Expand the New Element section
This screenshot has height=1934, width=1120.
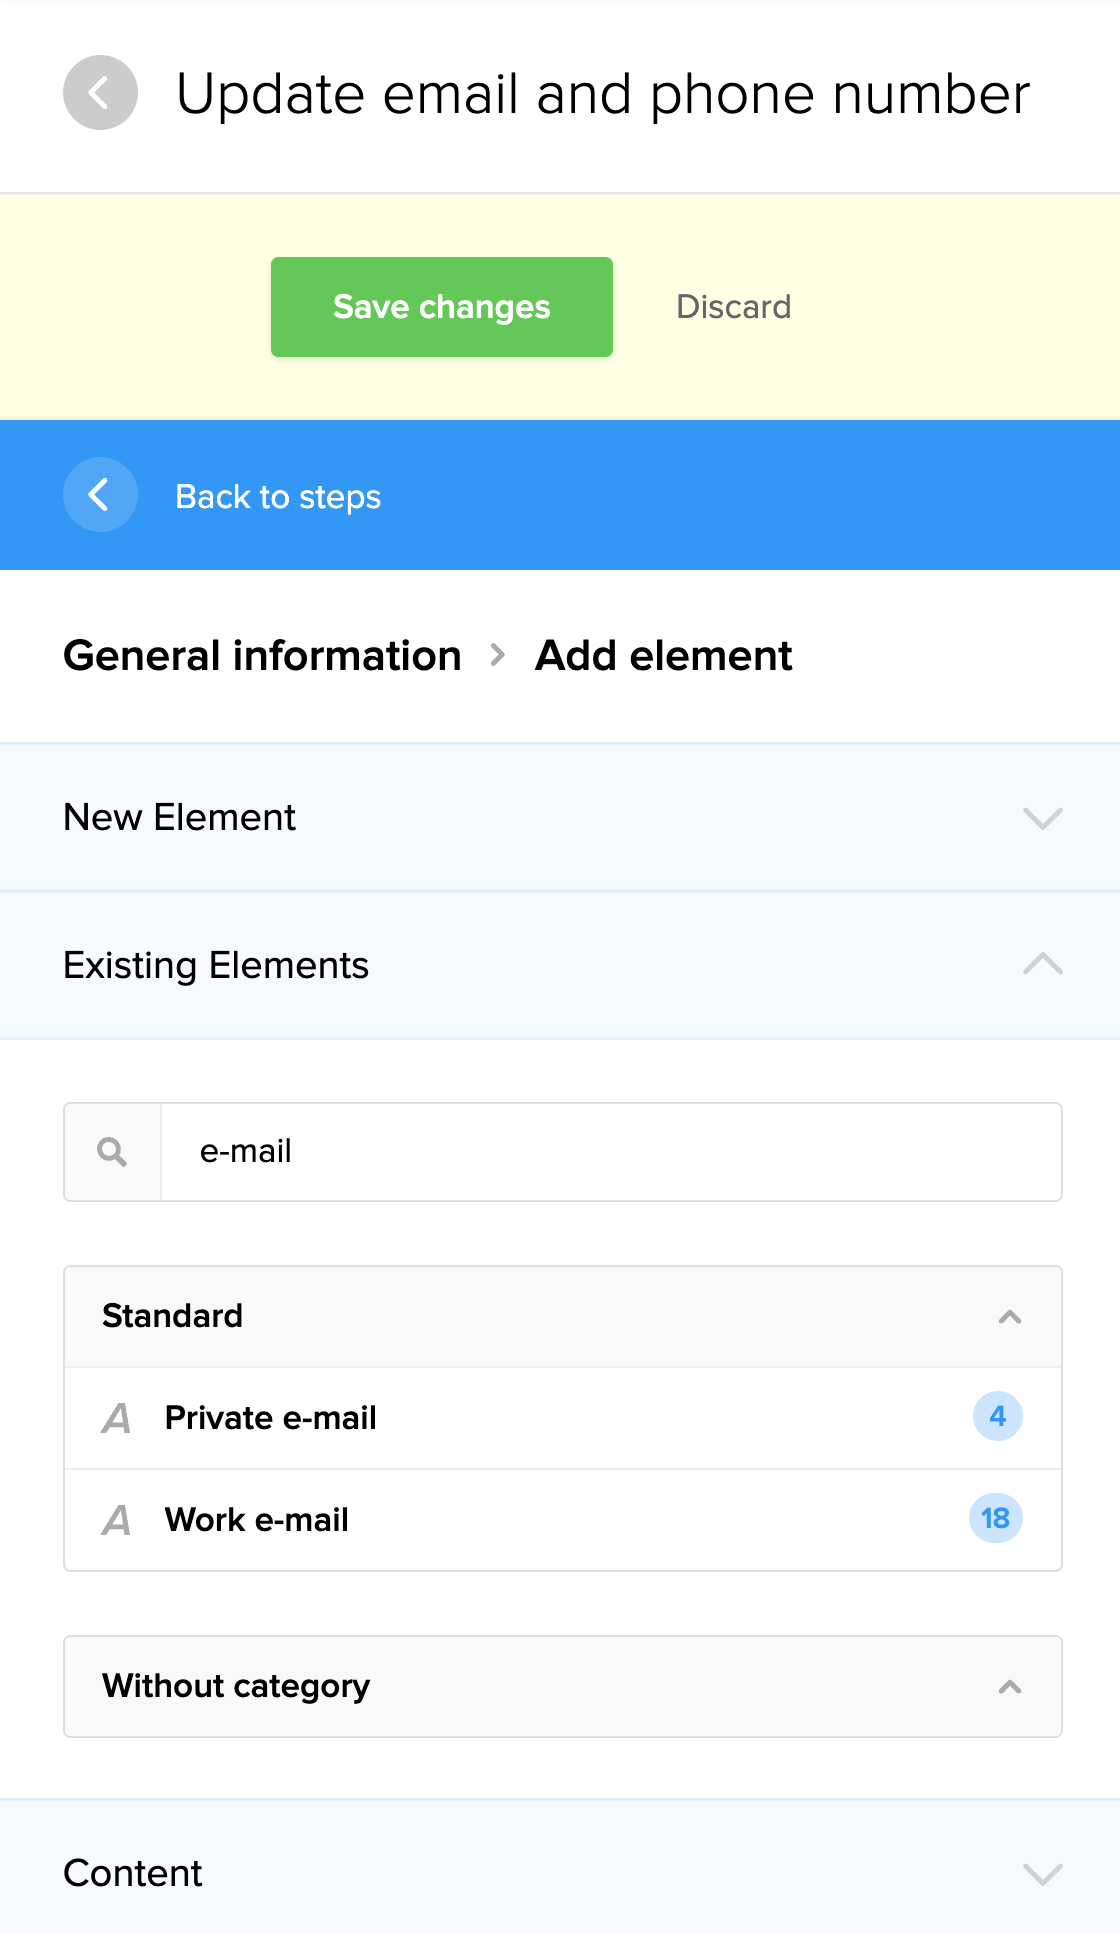[1042, 818]
